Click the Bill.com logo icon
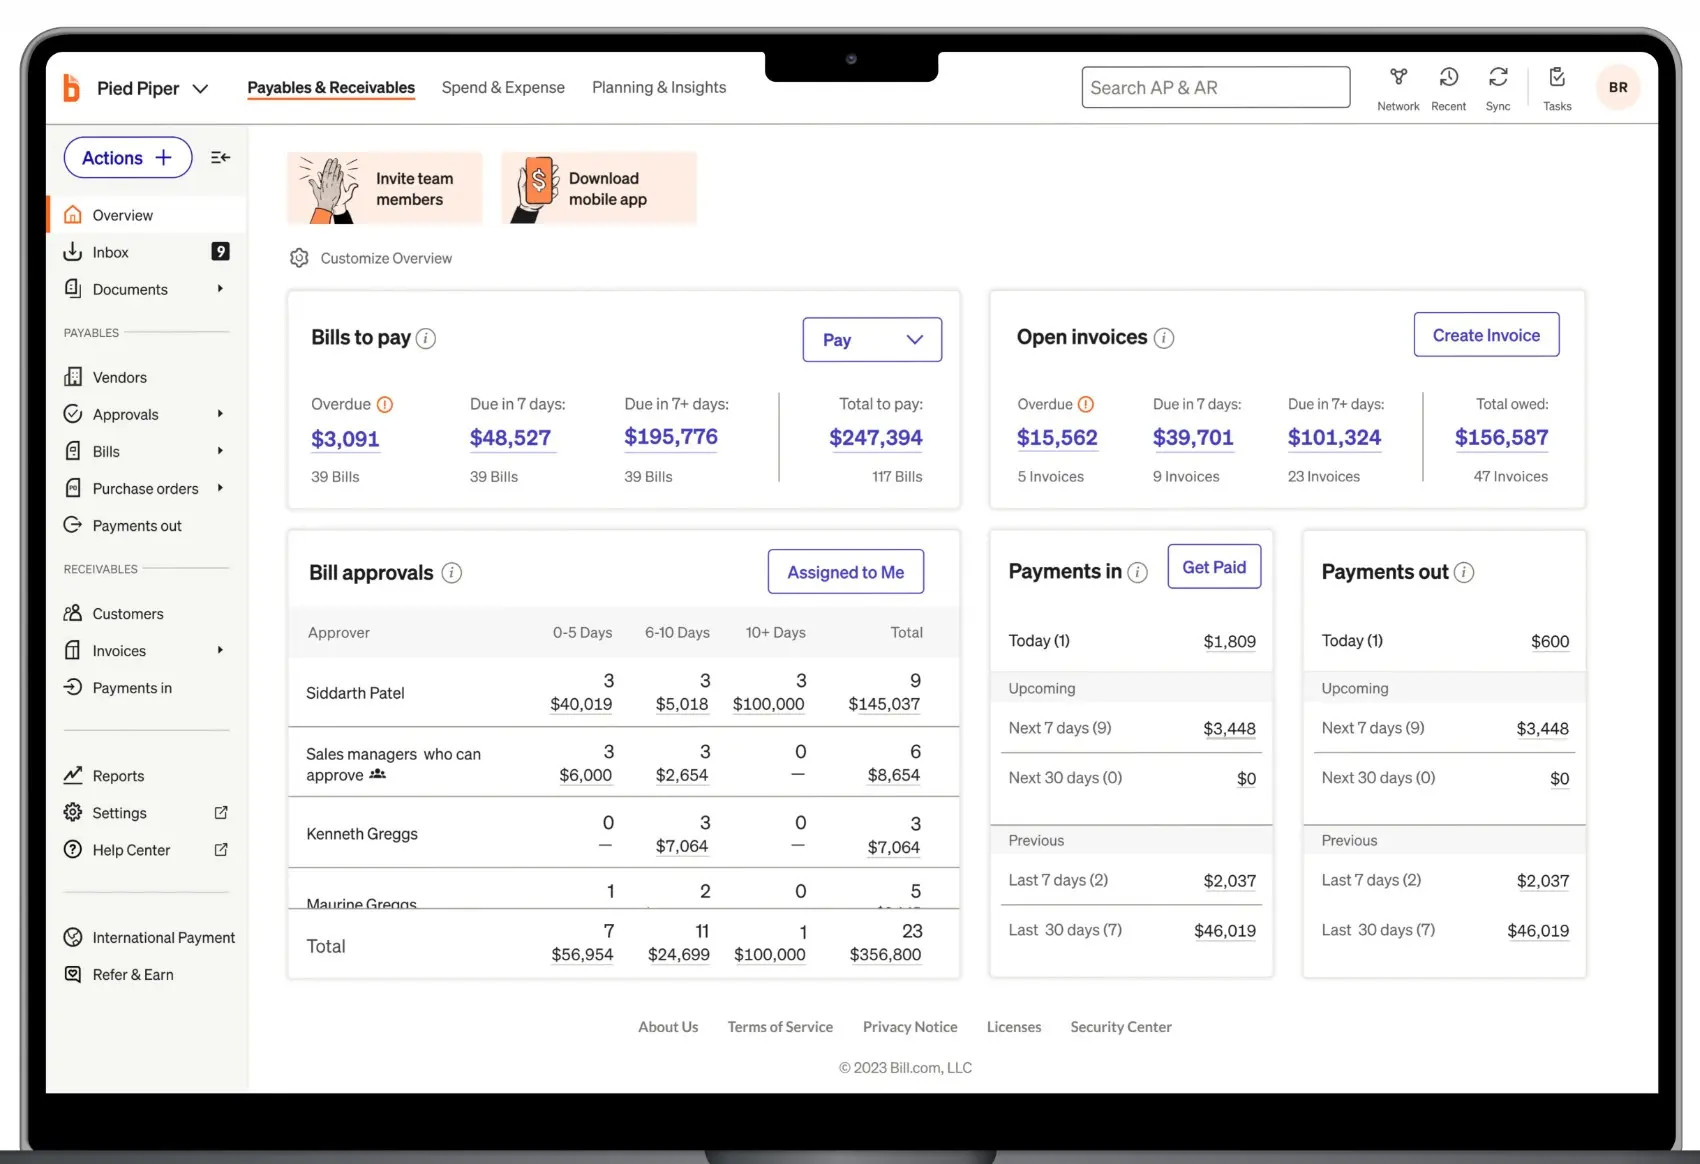The width and height of the screenshot is (1700, 1164). (72, 88)
